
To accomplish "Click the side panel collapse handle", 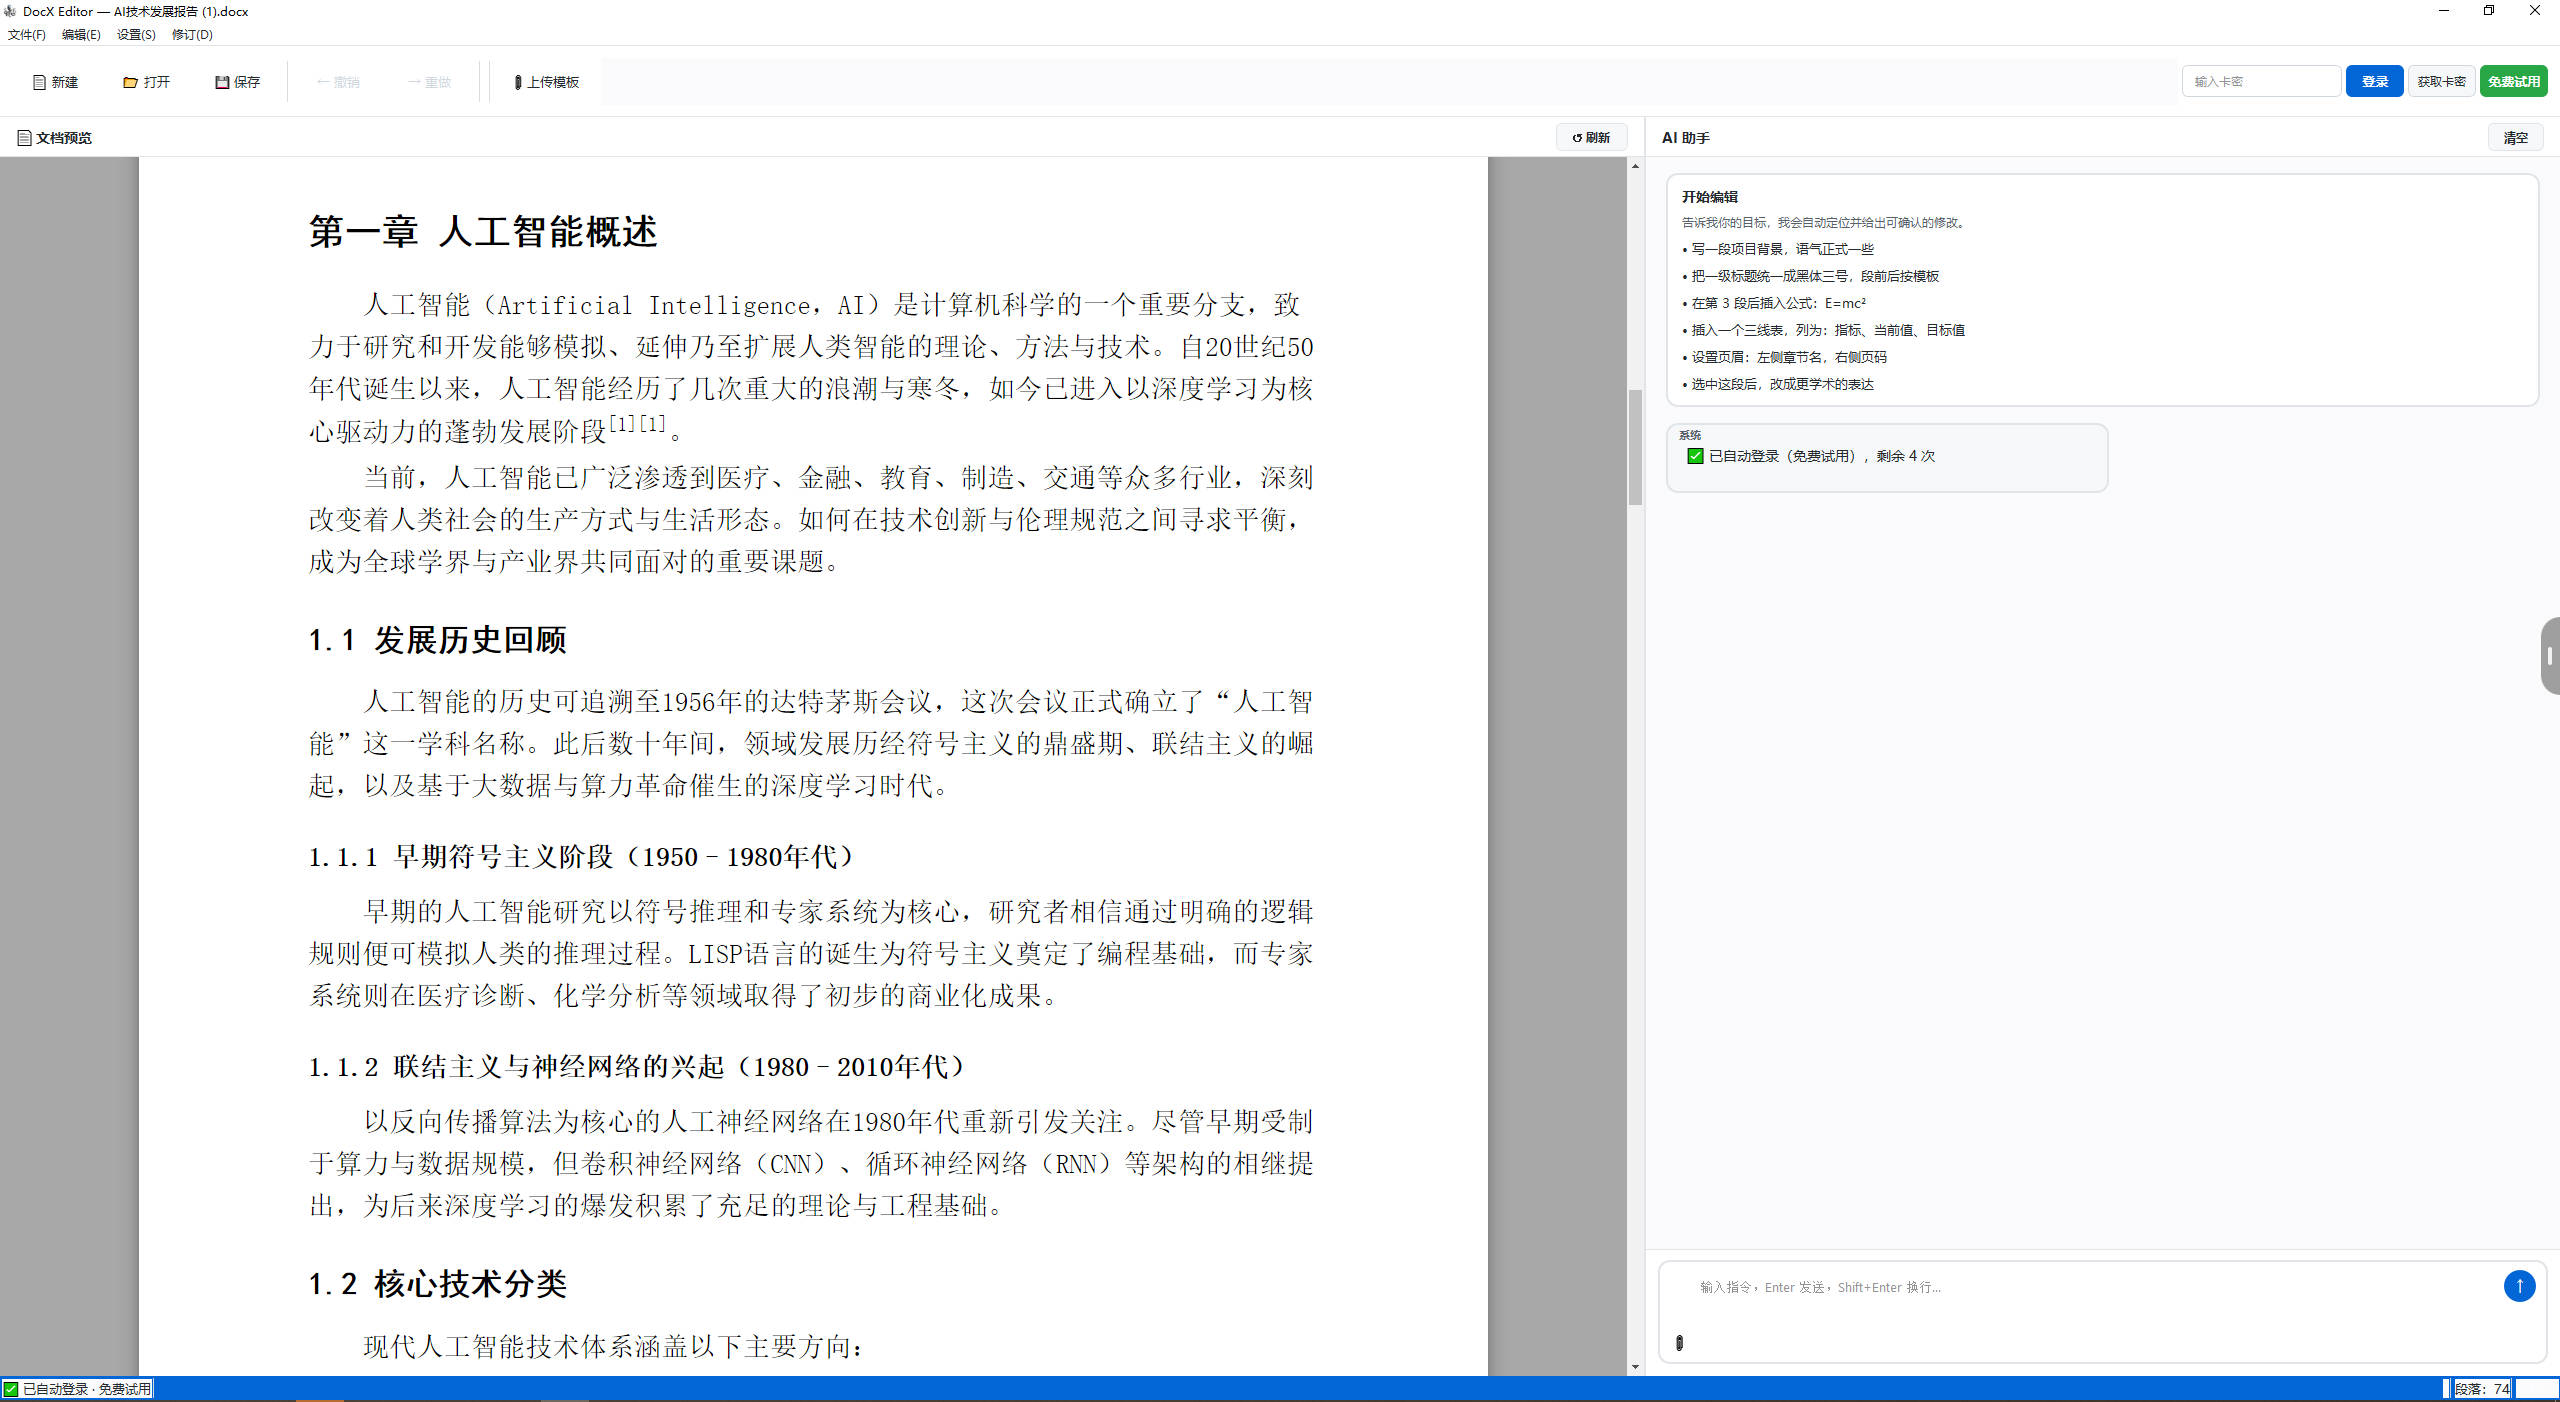I will [2550, 656].
